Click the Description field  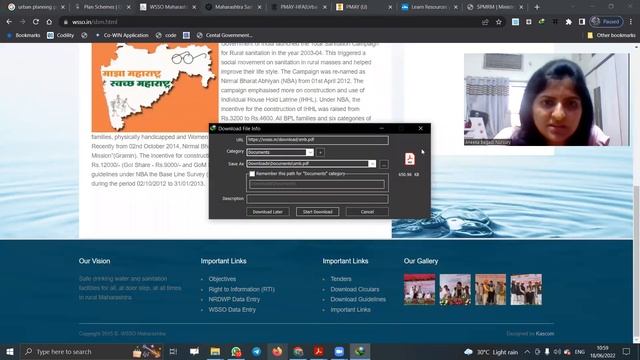pos(317,199)
